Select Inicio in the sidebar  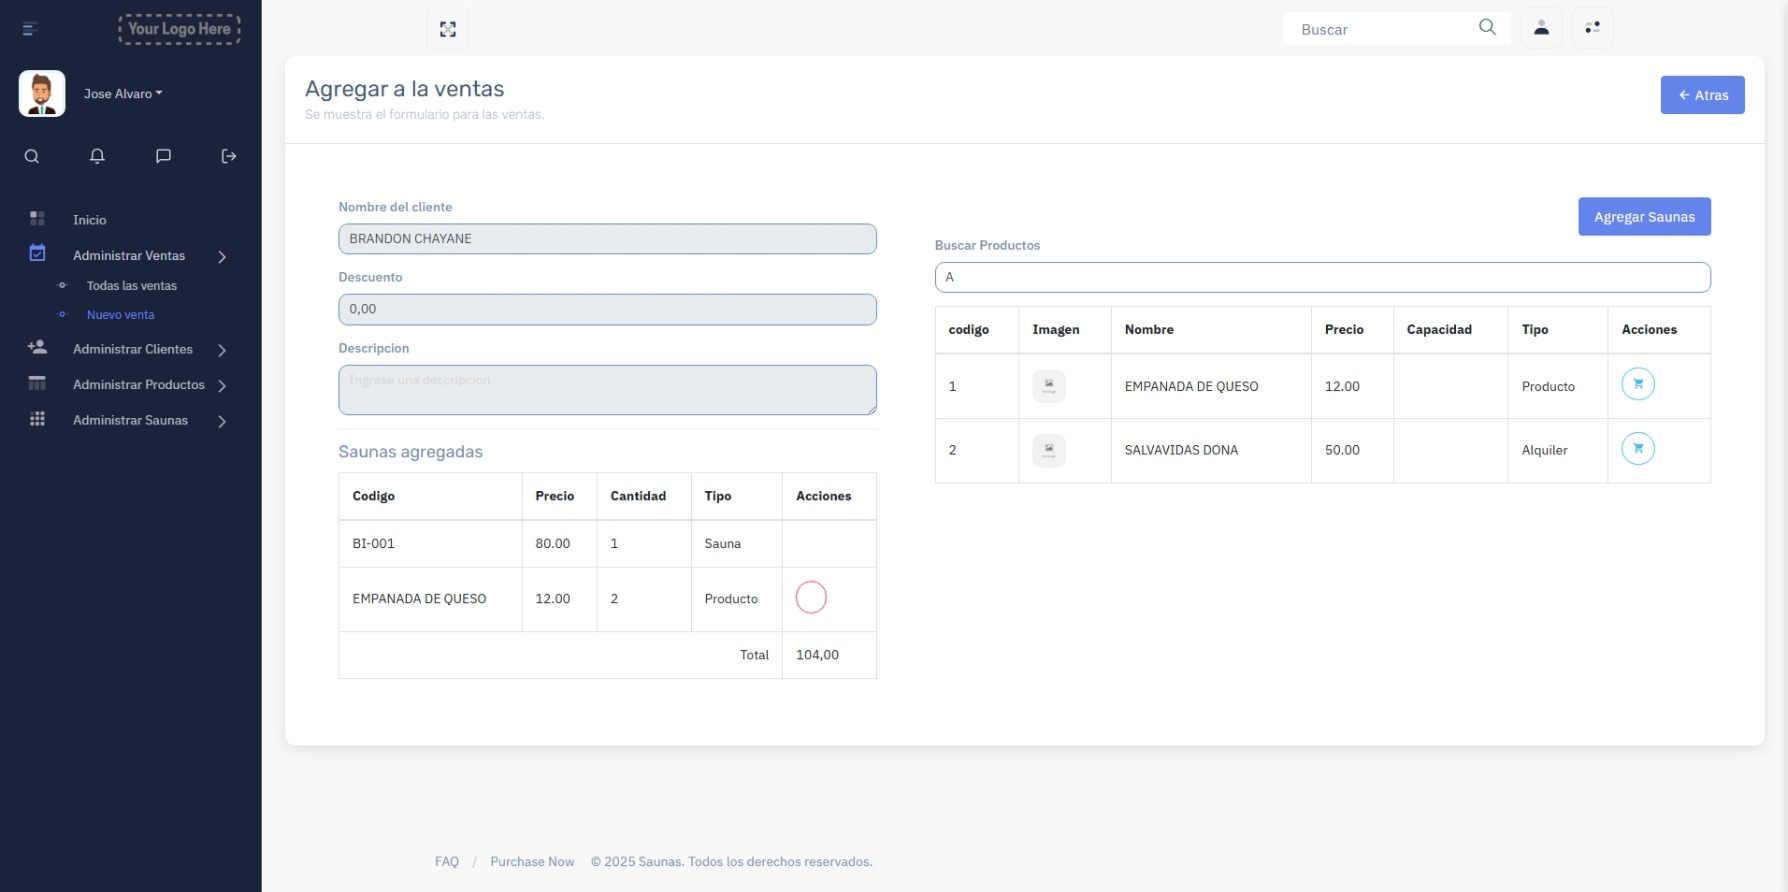(x=89, y=220)
